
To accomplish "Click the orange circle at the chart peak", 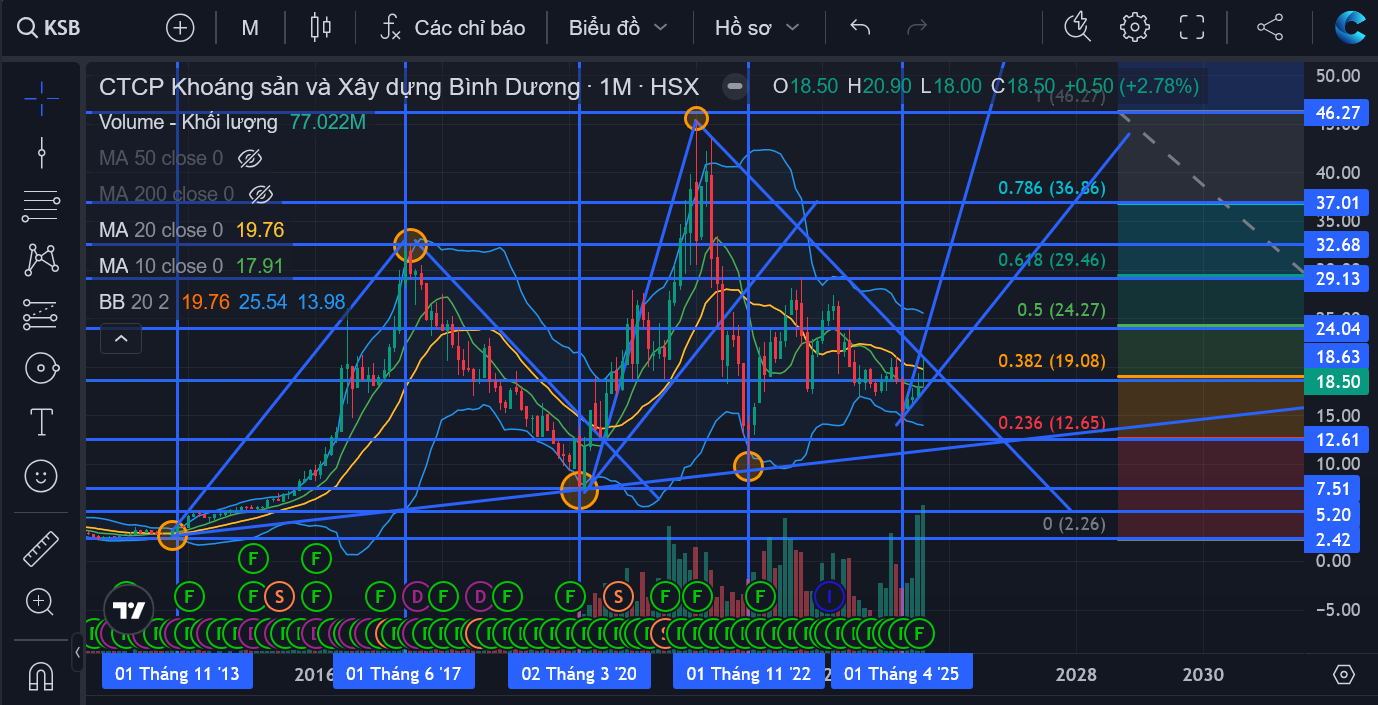I will point(697,119).
